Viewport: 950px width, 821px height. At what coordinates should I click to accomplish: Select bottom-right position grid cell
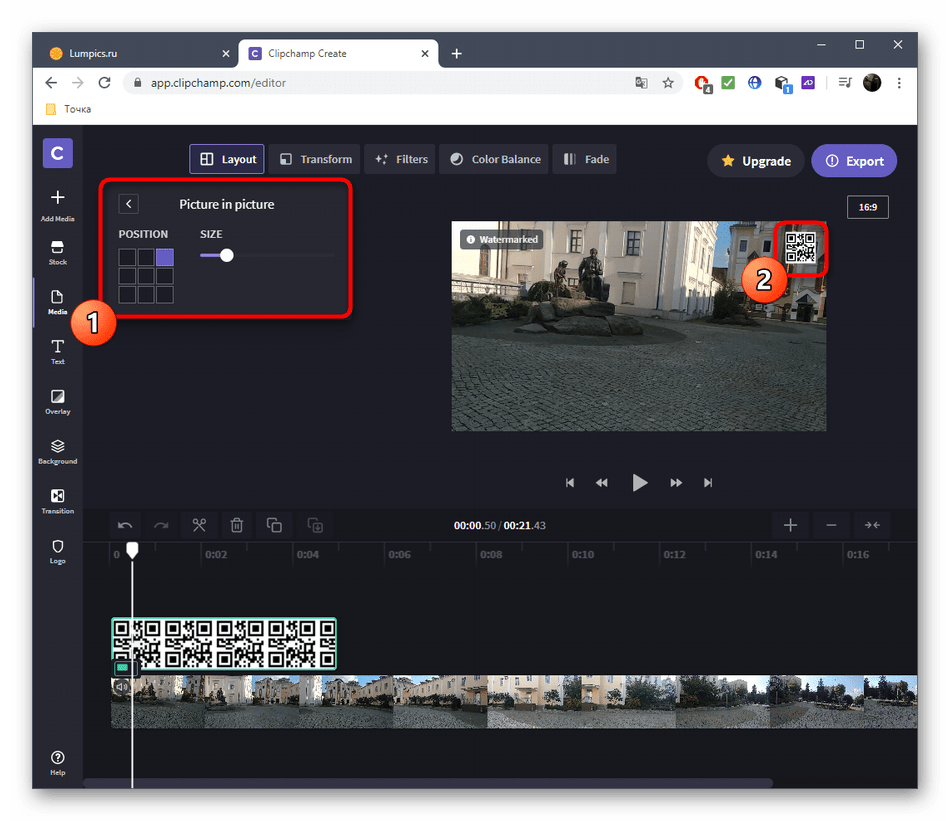click(x=165, y=295)
